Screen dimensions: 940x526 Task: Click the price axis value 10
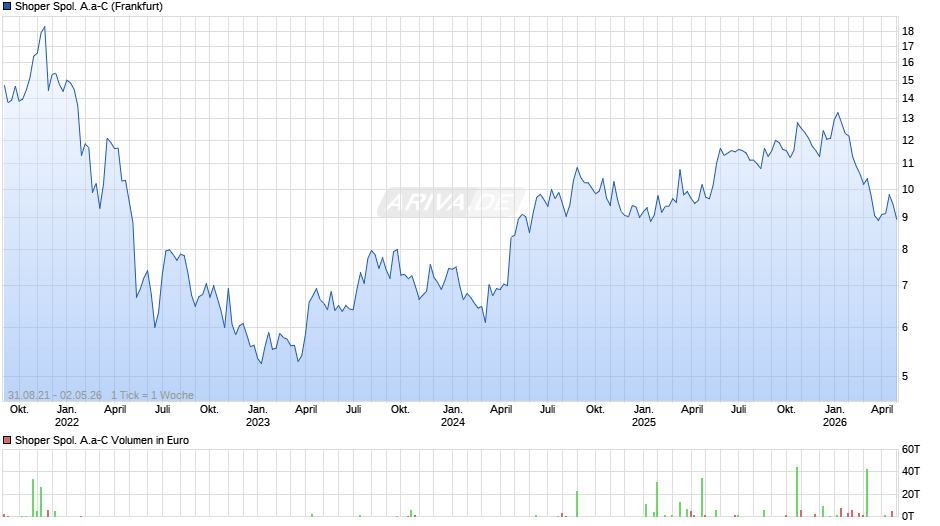(908, 190)
